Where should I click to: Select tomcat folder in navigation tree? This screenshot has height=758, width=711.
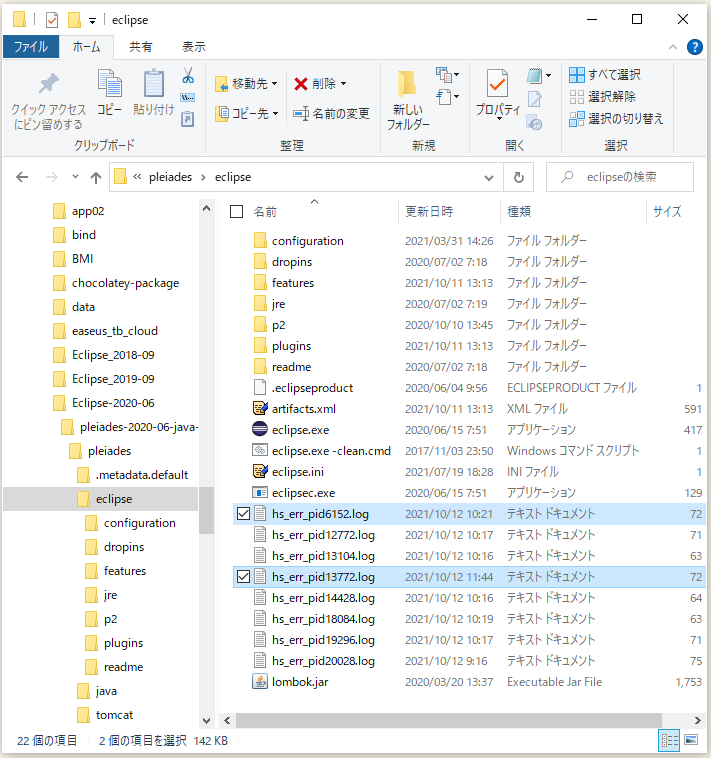(114, 714)
